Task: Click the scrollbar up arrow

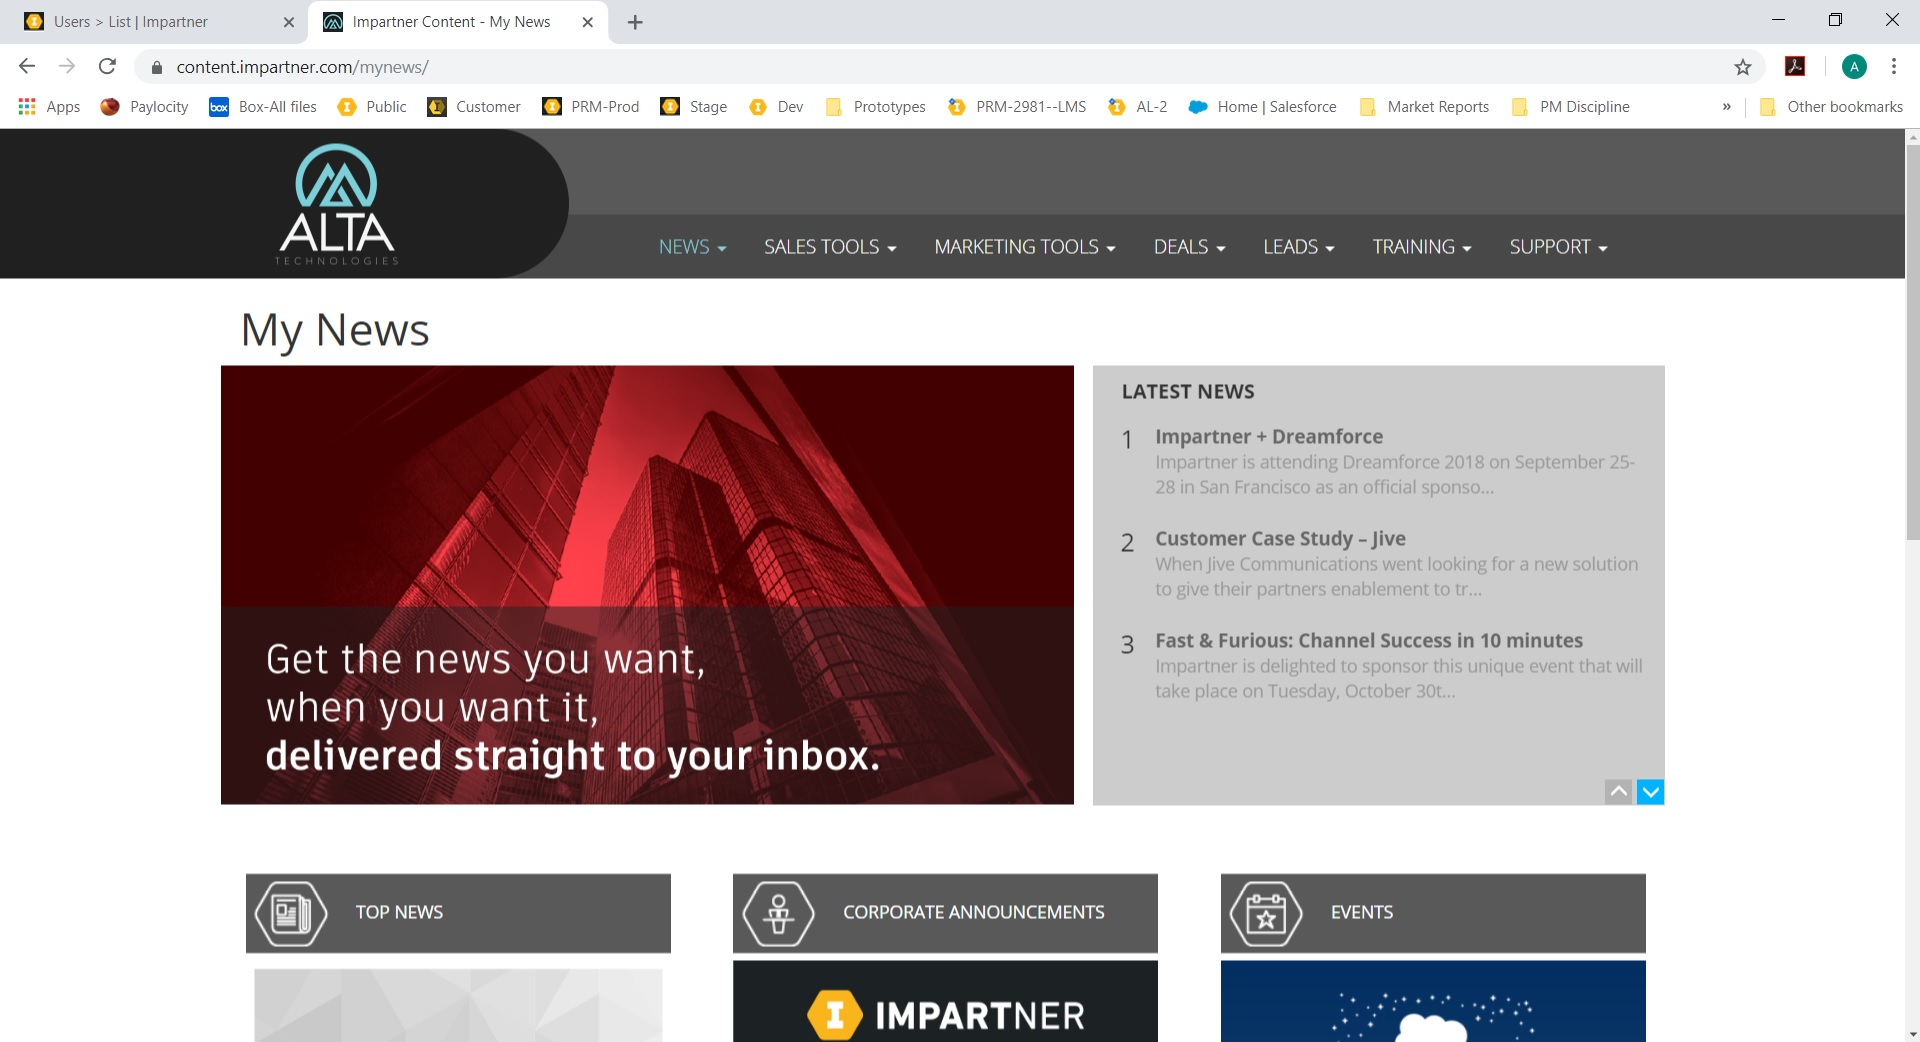Action: 1912,137
